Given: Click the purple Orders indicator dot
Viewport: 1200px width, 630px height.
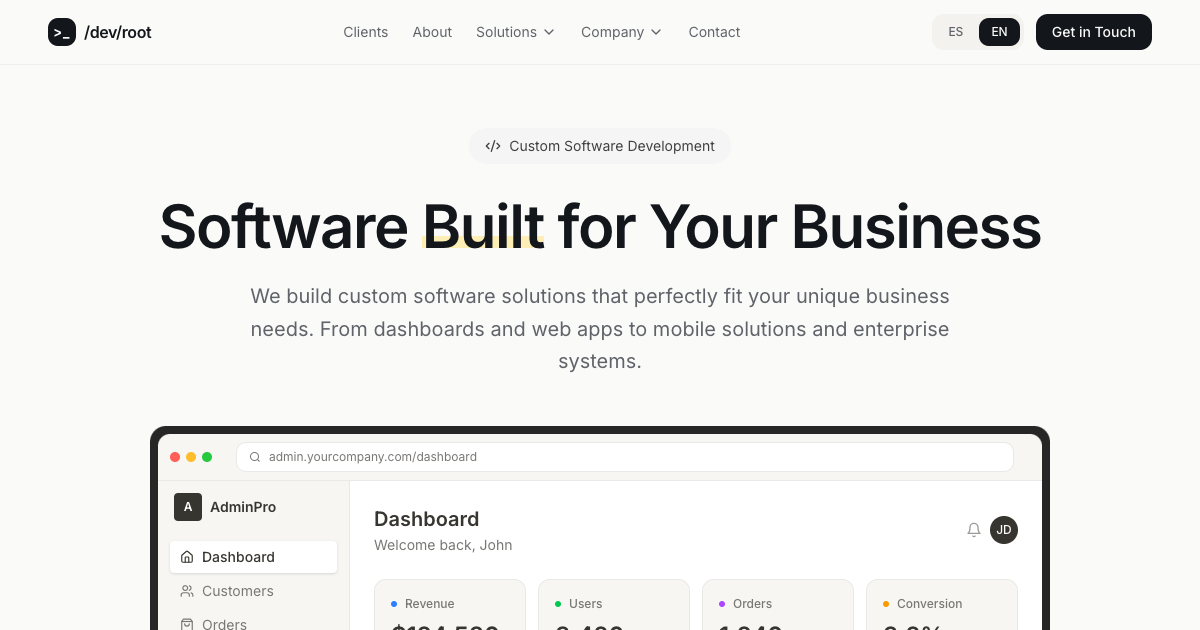Looking at the screenshot, I should pyautogui.click(x=722, y=604).
